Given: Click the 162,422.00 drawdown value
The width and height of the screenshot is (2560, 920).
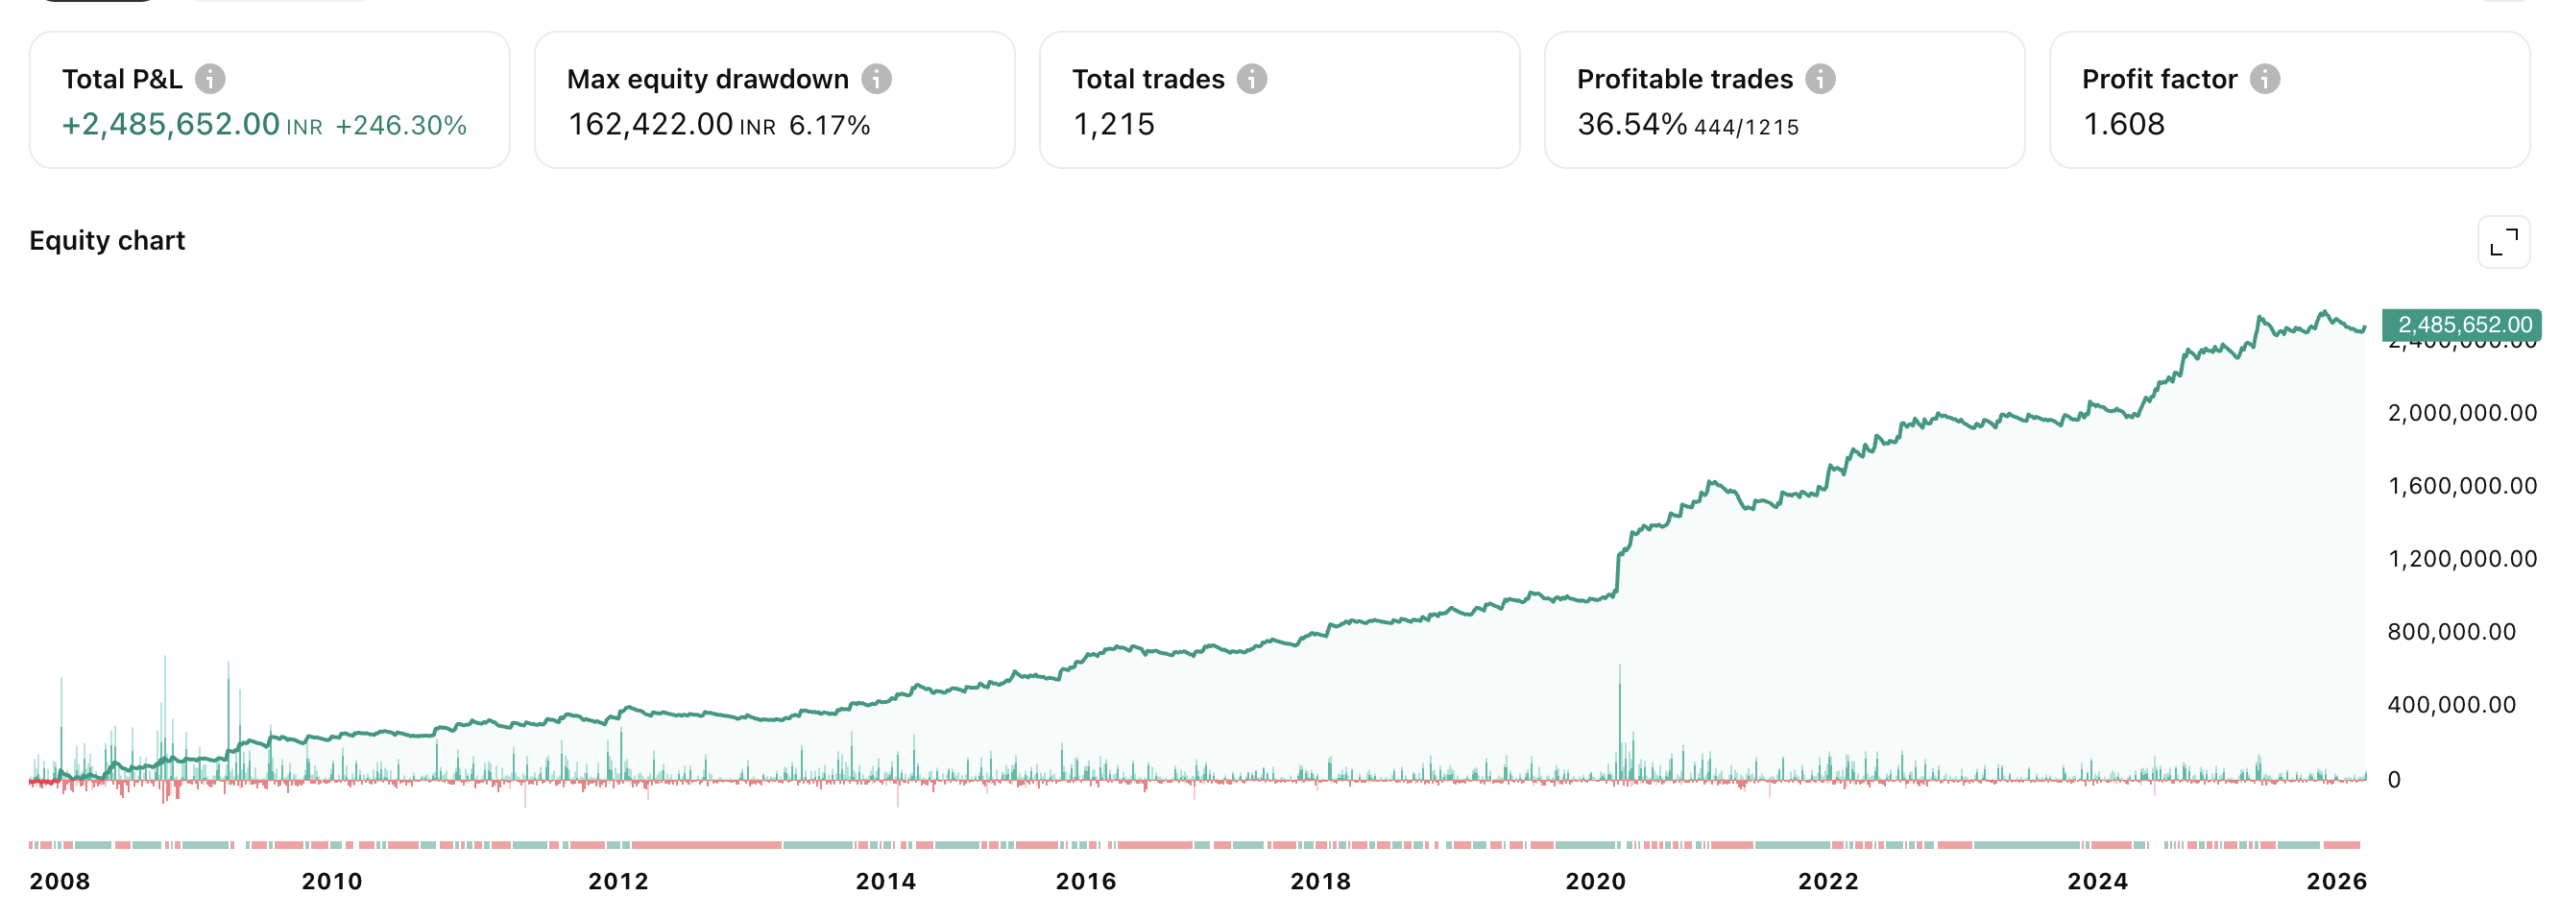Looking at the screenshot, I should tap(650, 124).
